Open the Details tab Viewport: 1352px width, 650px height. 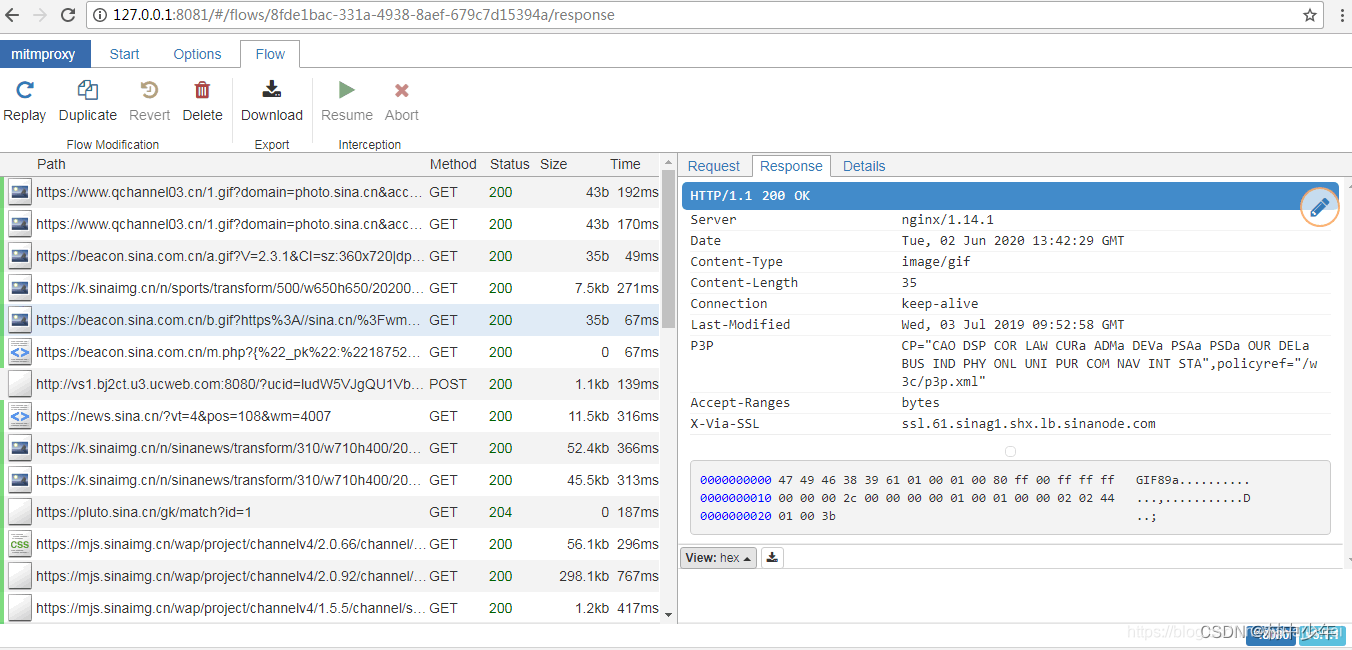coord(864,166)
